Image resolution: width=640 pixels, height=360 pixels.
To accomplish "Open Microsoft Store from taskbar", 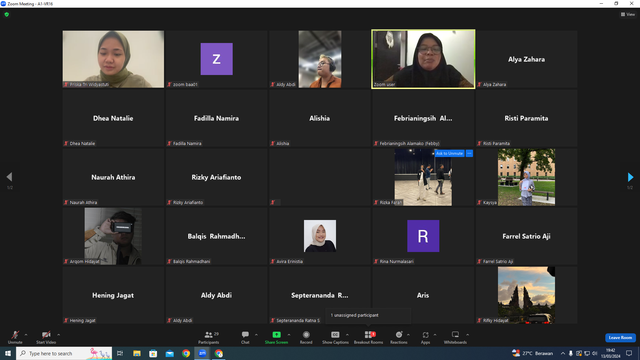I will 153,353.
